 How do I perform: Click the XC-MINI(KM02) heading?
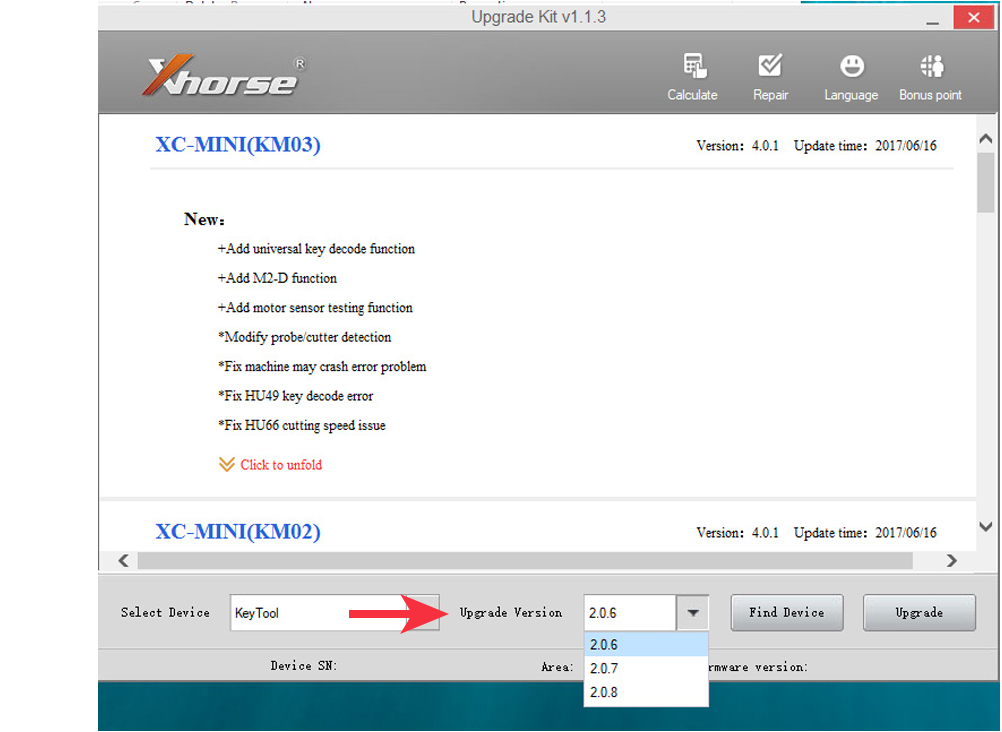click(x=238, y=532)
